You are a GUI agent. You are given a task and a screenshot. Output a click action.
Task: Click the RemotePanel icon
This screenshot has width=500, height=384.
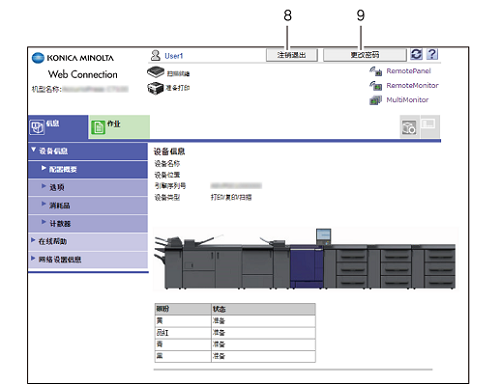tap(376, 71)
